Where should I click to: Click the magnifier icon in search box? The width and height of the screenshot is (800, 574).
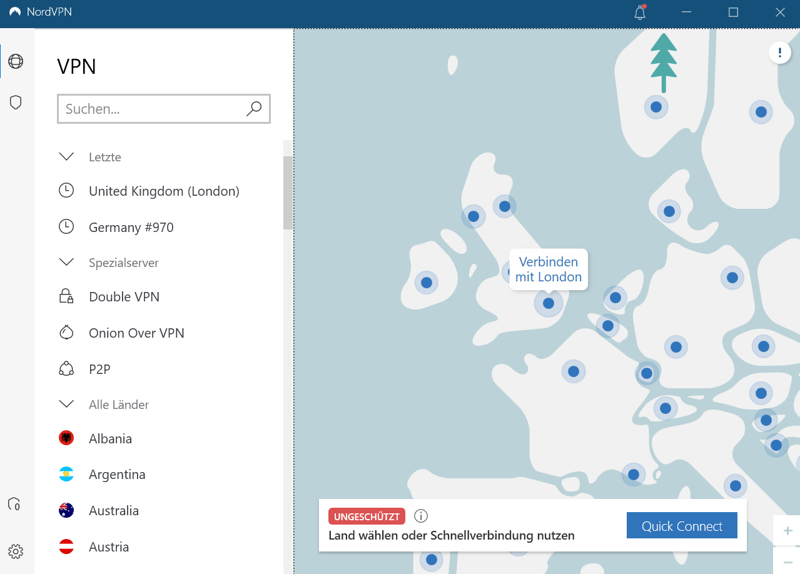click(x=254, y=109)
